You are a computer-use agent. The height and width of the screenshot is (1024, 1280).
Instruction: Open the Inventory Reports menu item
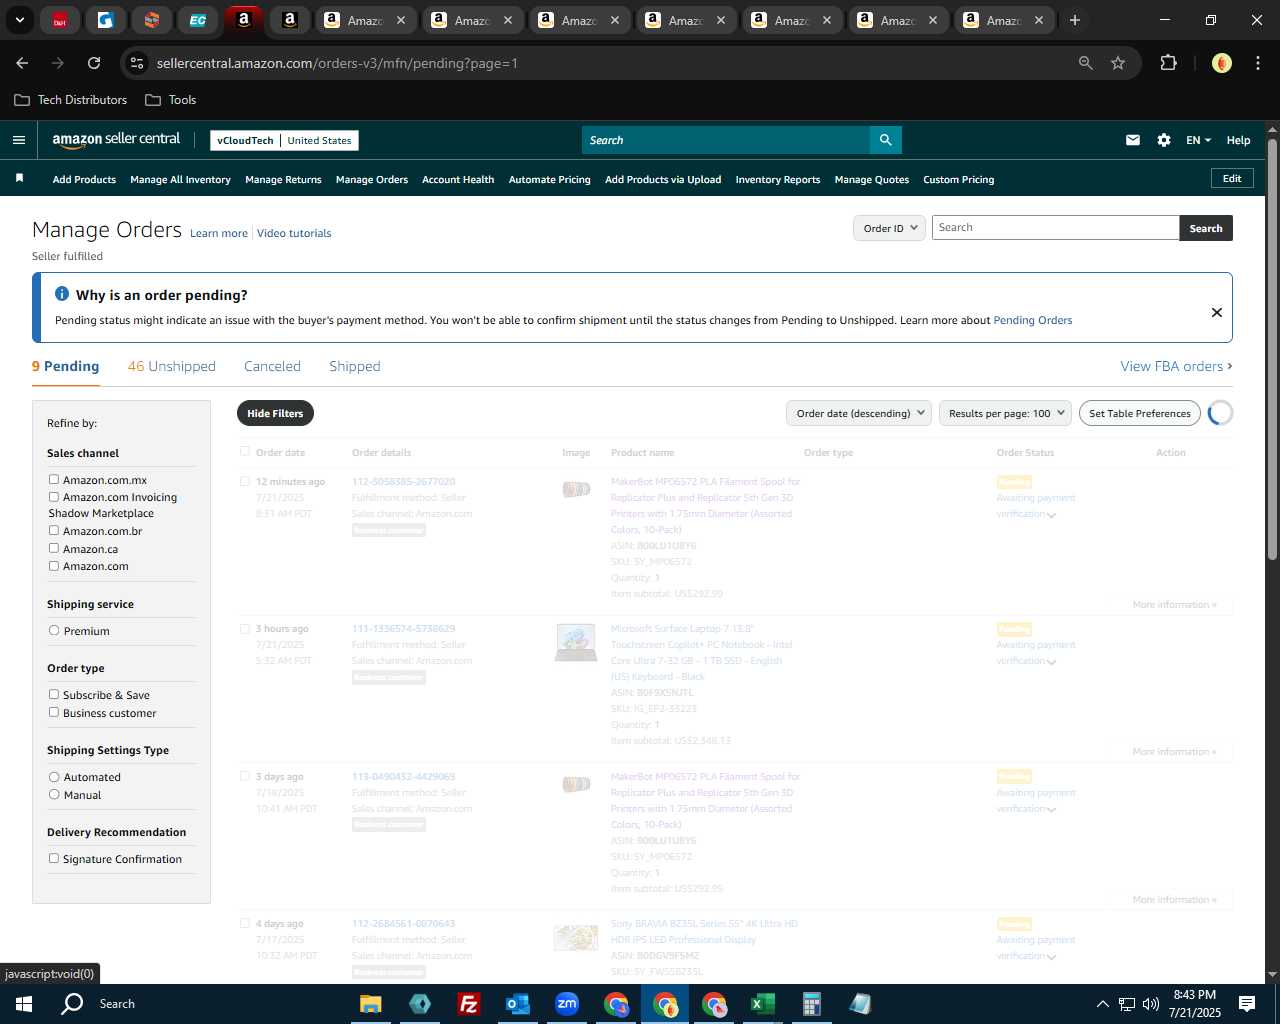point(778,179)
